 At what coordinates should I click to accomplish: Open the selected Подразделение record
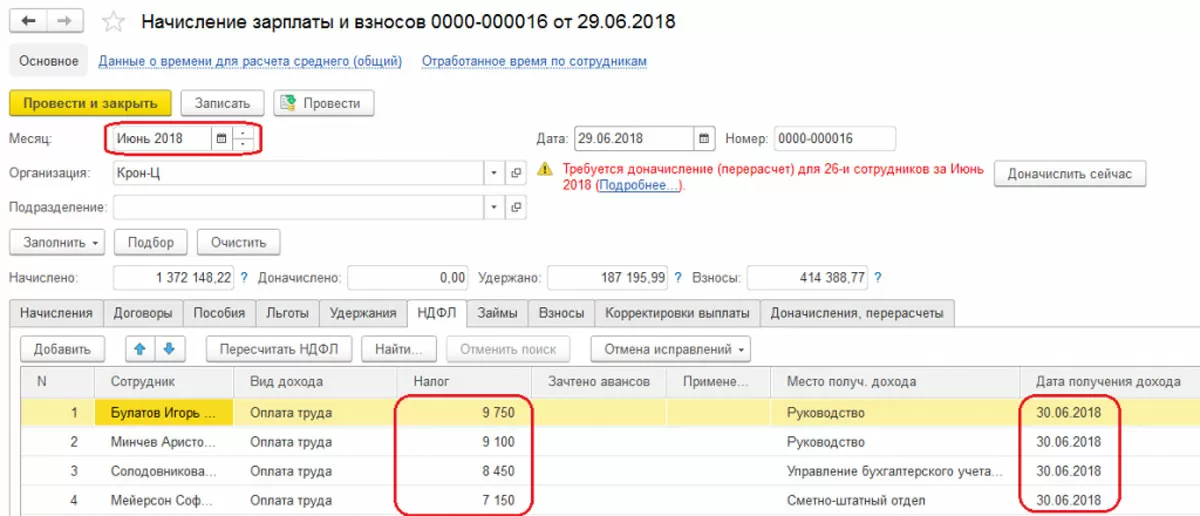pyautogui.click(x=516, y=207)
